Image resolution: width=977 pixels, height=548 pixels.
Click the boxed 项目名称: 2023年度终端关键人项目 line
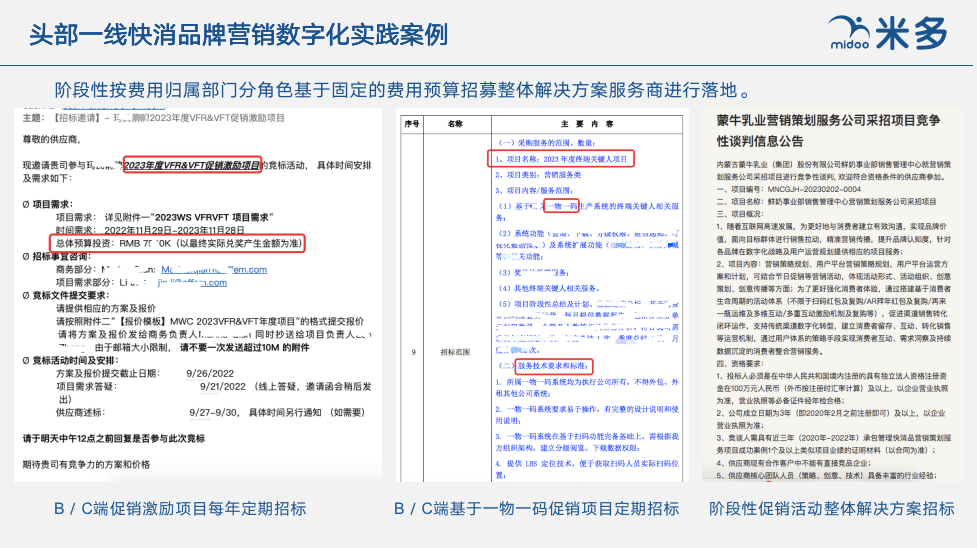click(x=561, y=159)
